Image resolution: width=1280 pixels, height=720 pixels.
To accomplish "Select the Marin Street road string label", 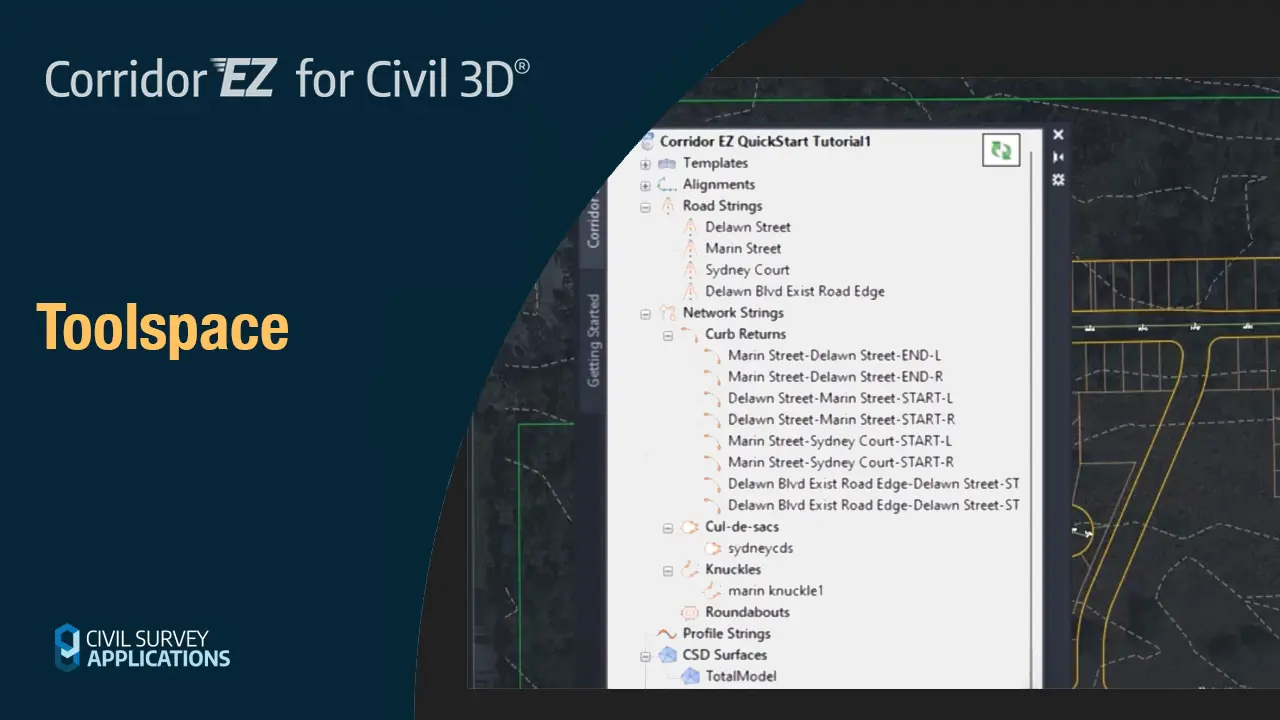I will click(743, 249).
